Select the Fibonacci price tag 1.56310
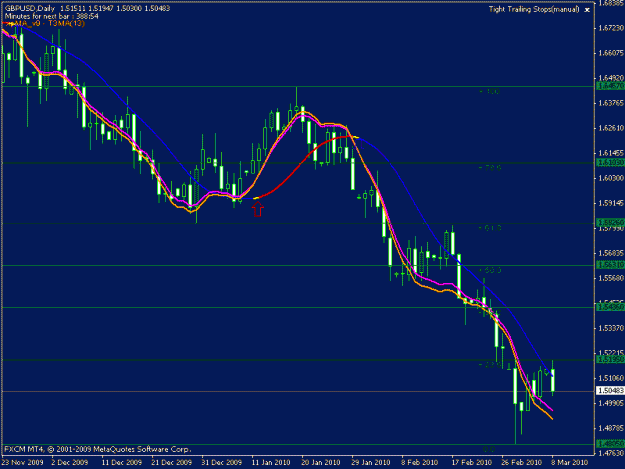The height and width of the screenshot is (469, 625). (611, 265)
